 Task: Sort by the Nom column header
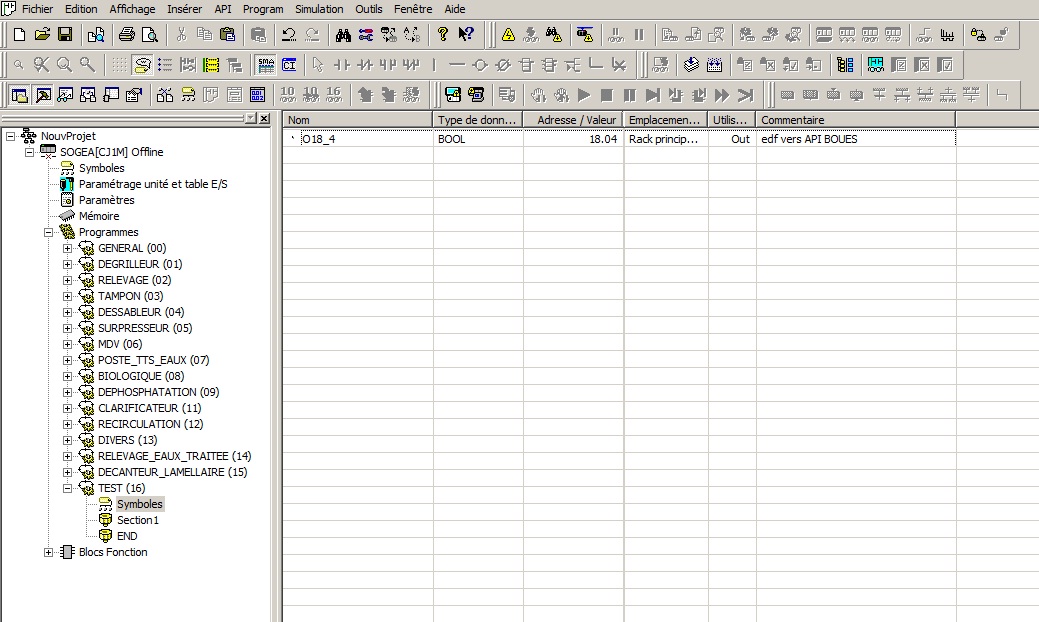[357, 120]
